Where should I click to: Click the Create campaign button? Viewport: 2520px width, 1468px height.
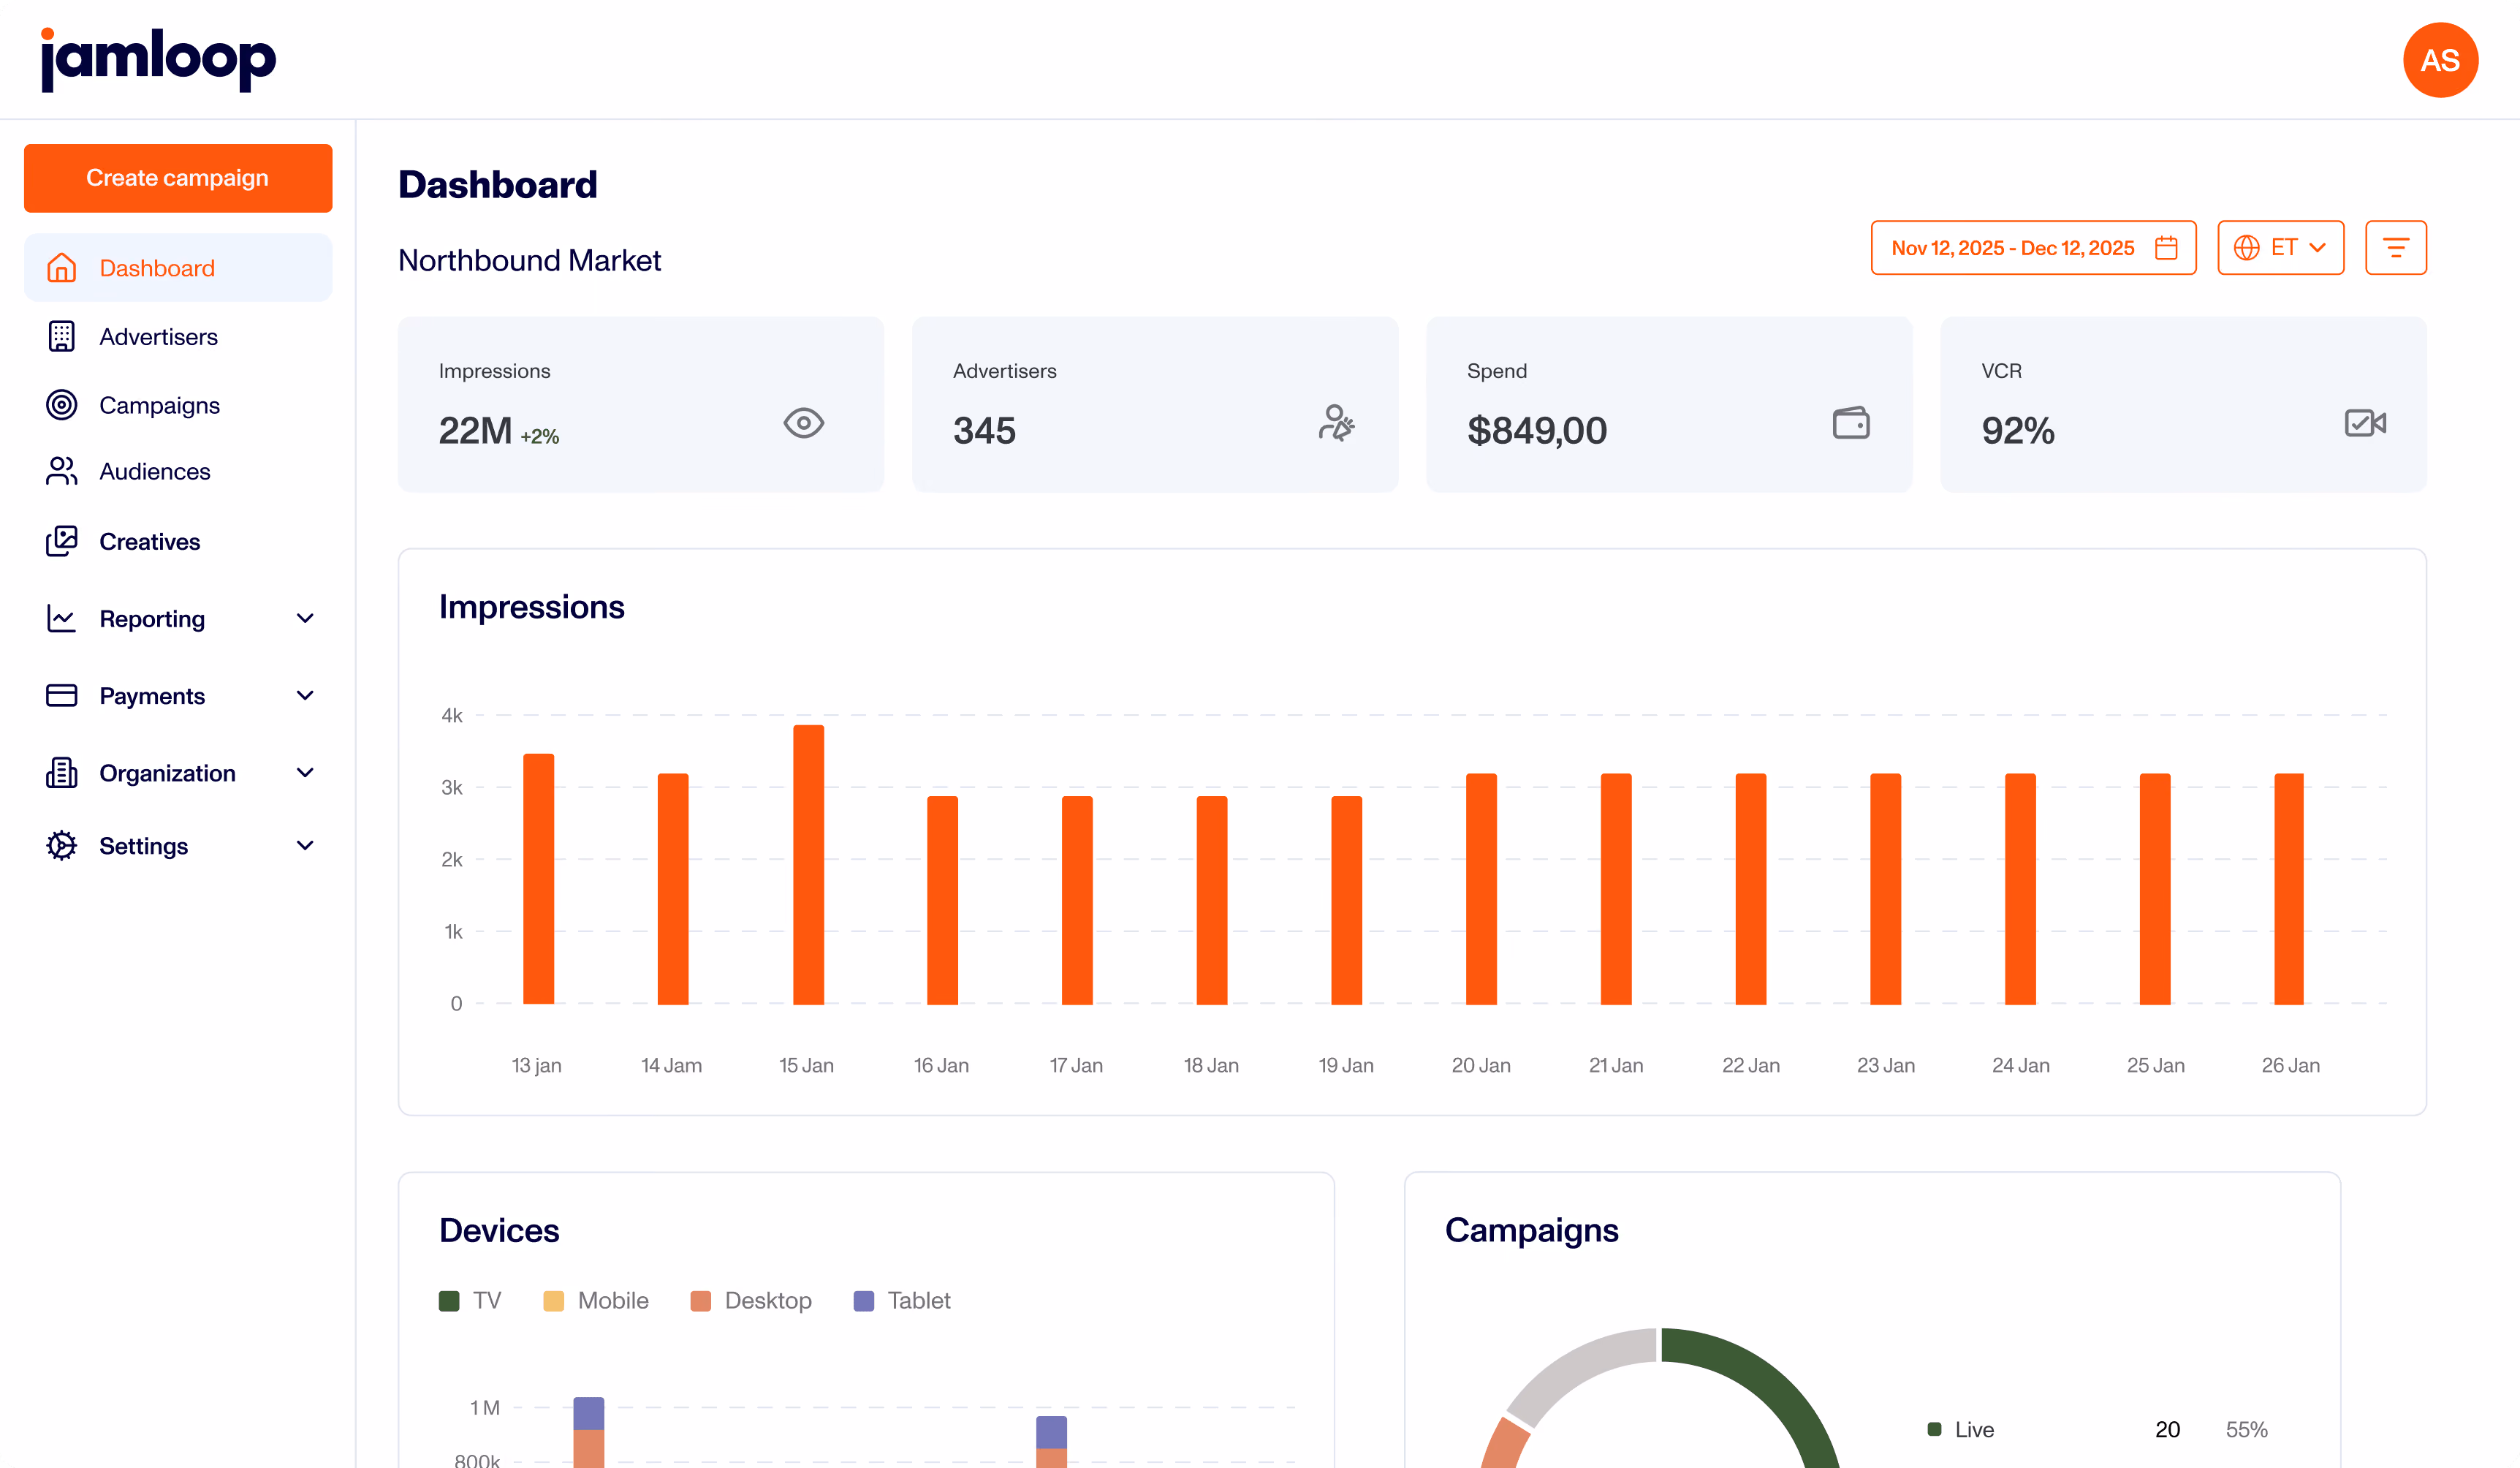tap(178, 178)
